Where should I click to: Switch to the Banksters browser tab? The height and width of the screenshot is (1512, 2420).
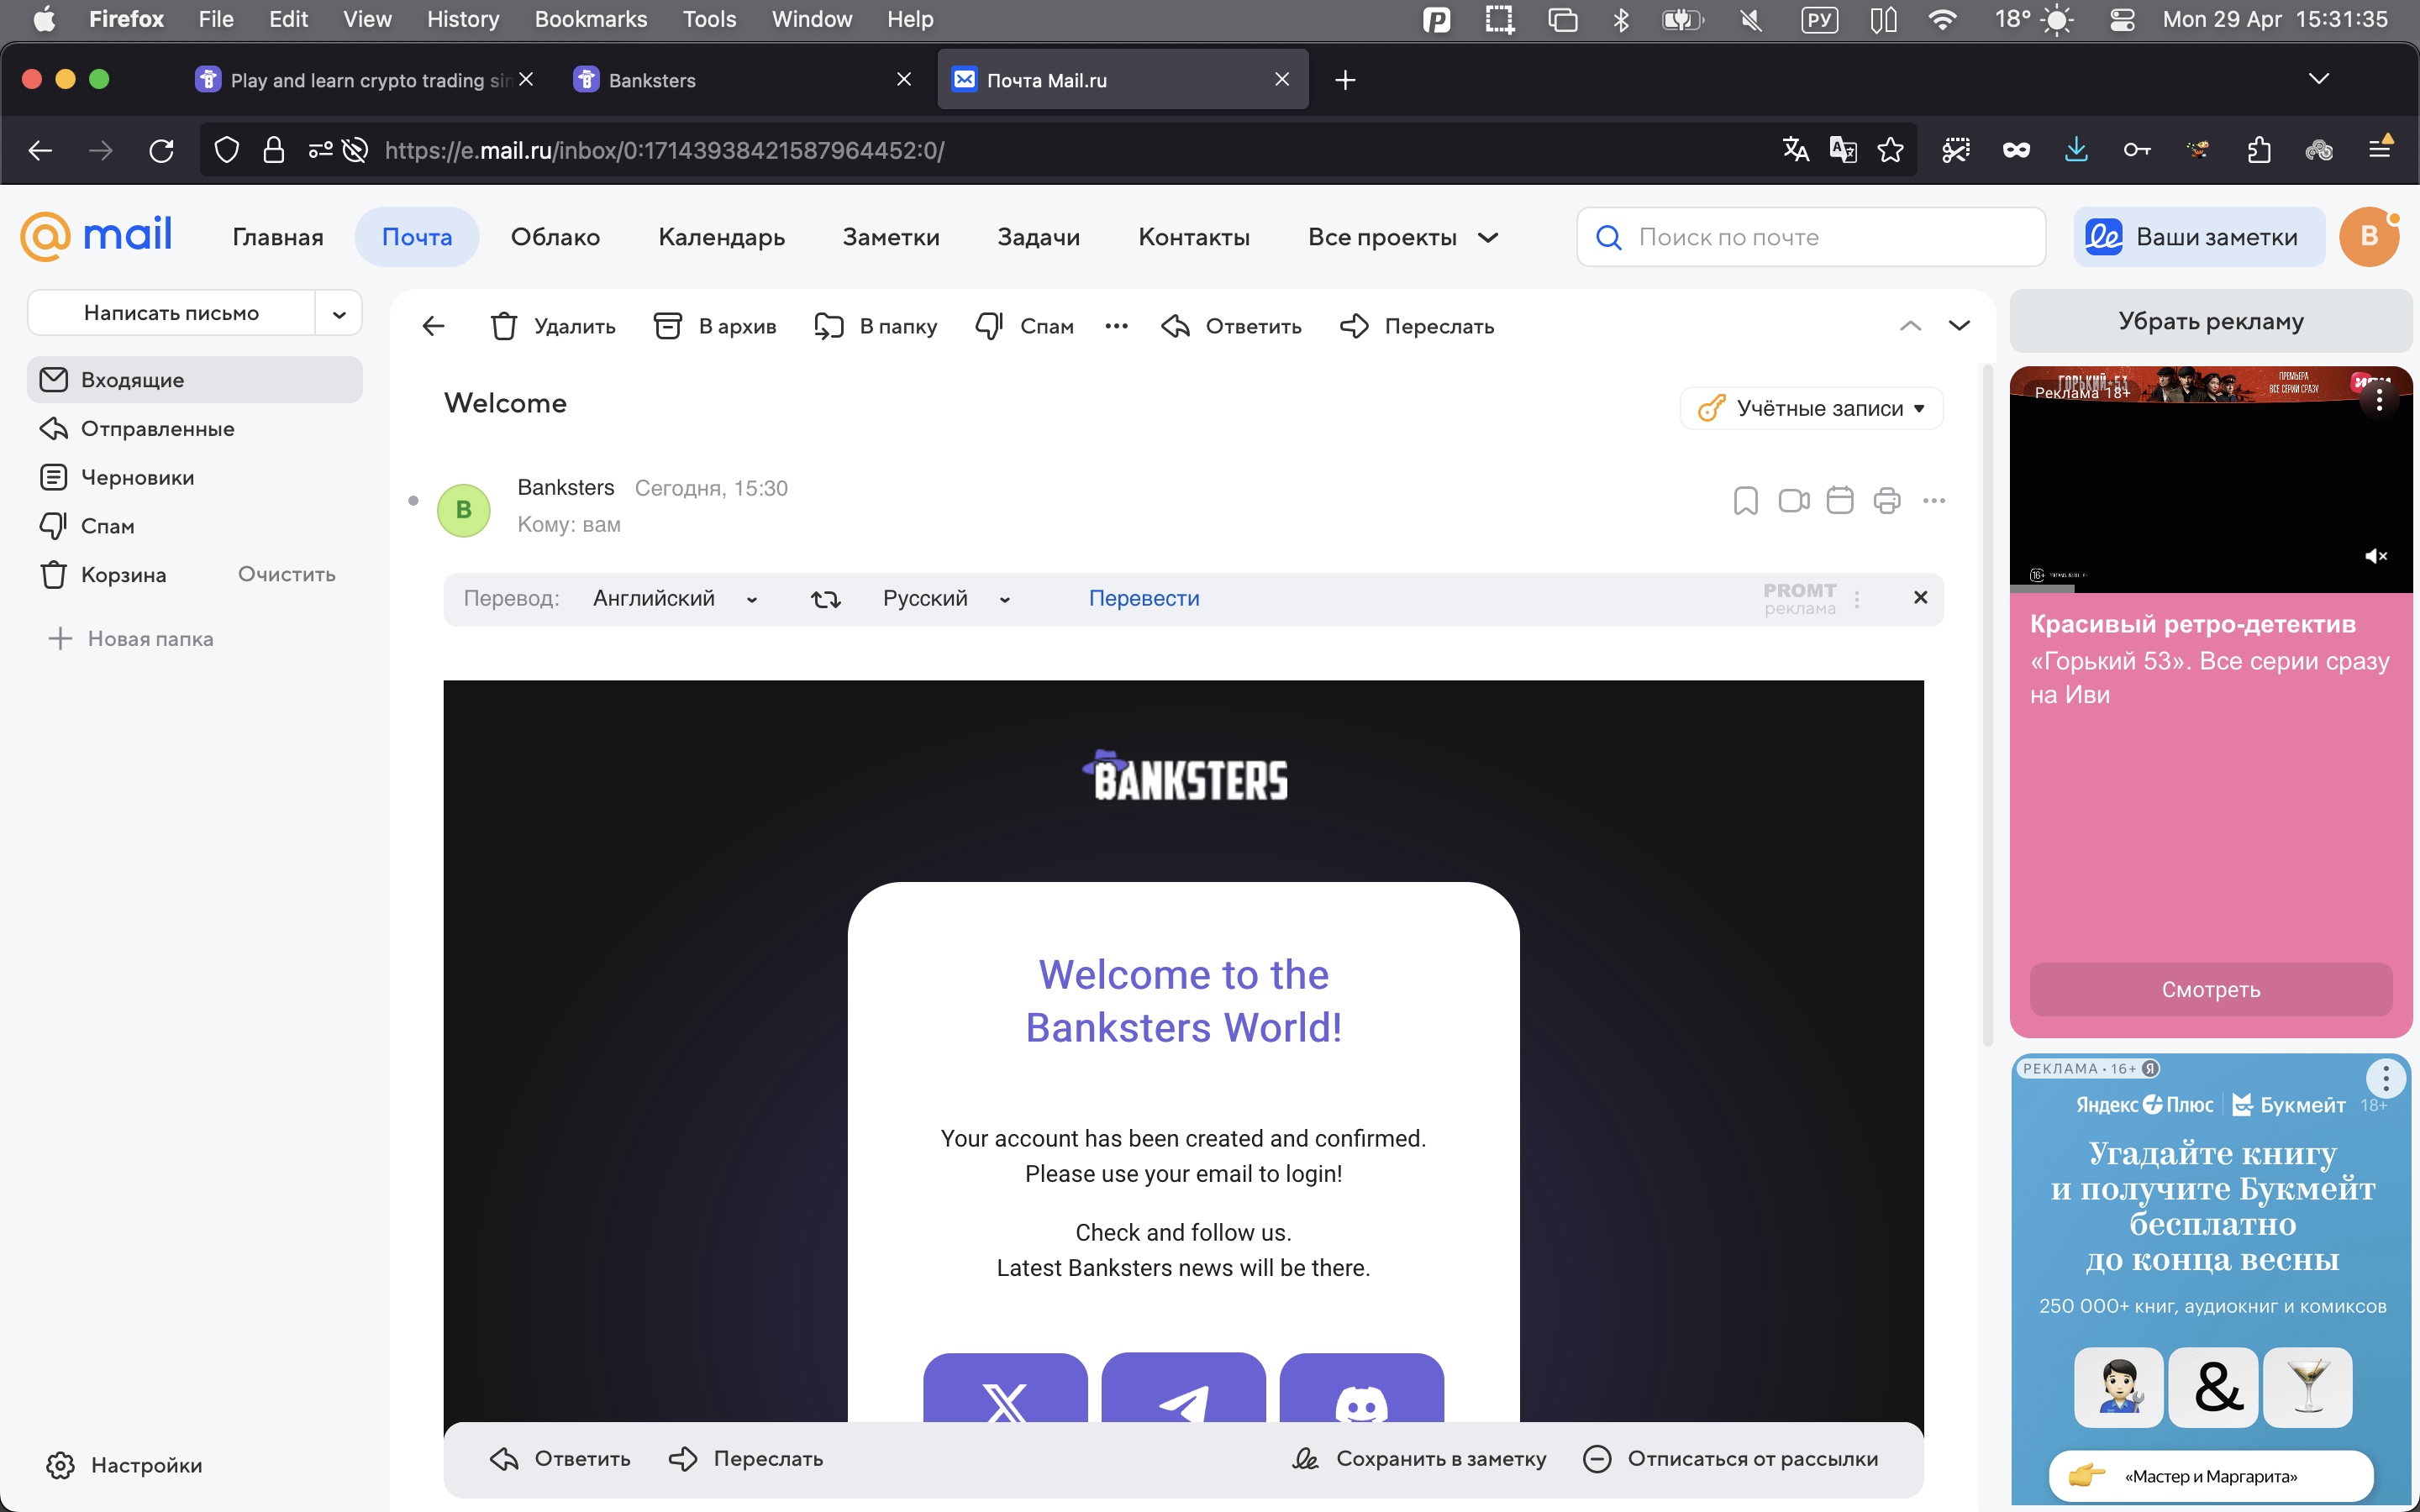[741, 80]
